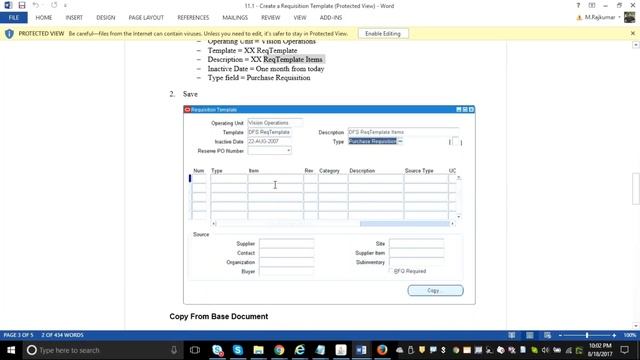Click the Protected View shield icon
The width and height of the screenshot is (640, 360).
click(x=9, y=33)
